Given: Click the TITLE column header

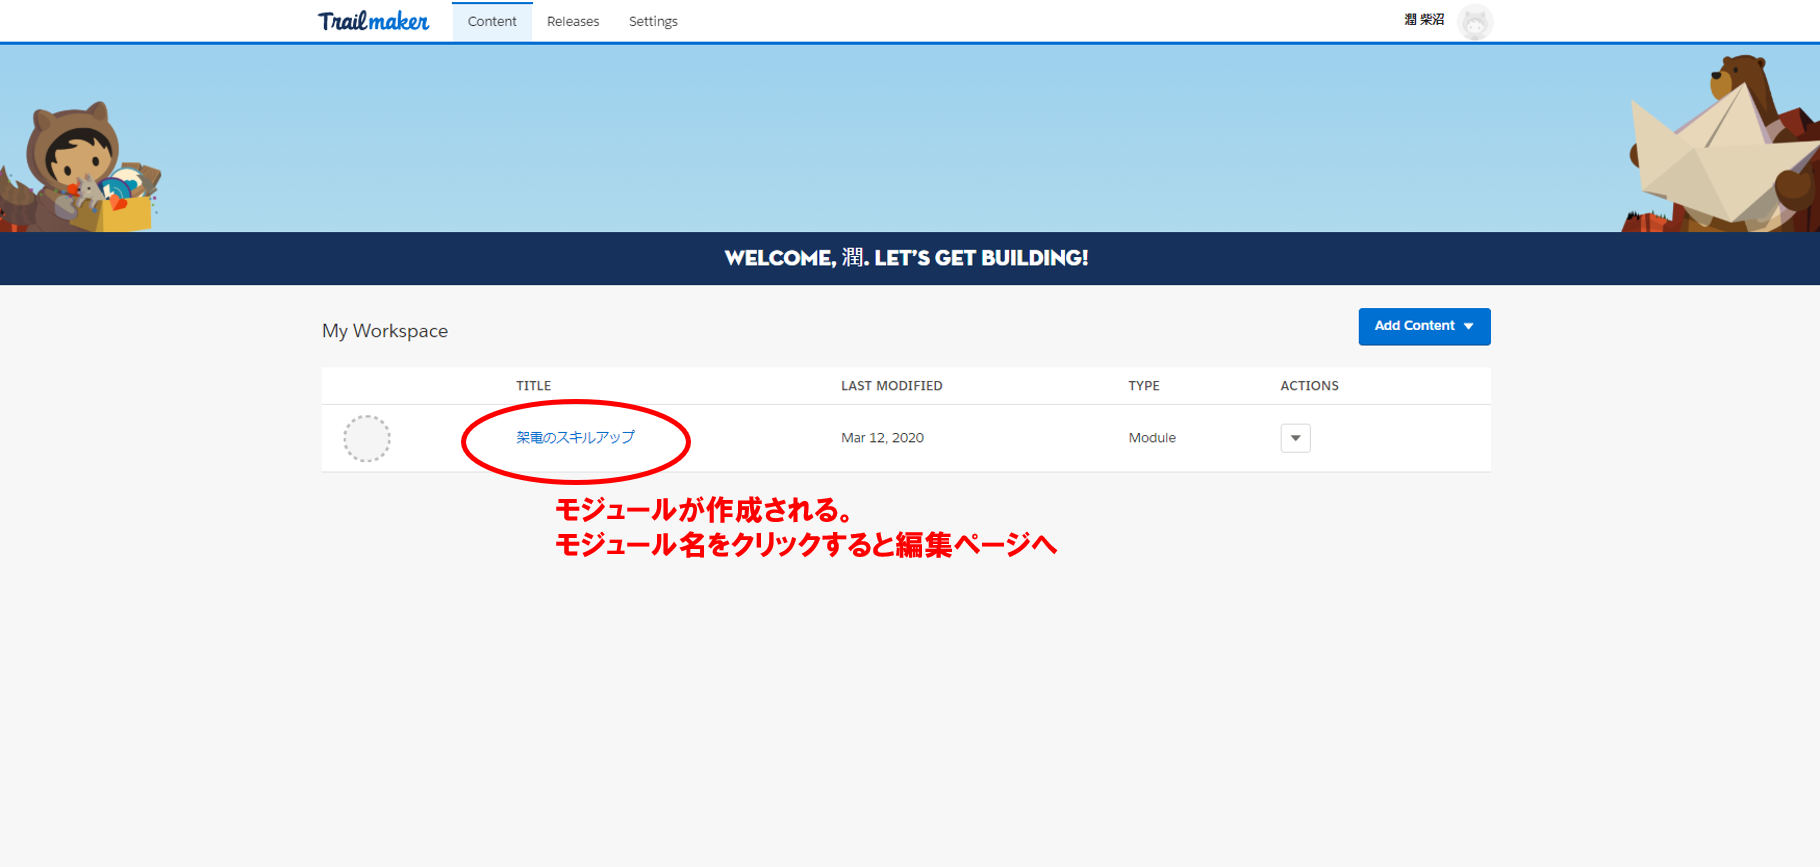Looking at the screenshot, I should click(x=533, y=386).
